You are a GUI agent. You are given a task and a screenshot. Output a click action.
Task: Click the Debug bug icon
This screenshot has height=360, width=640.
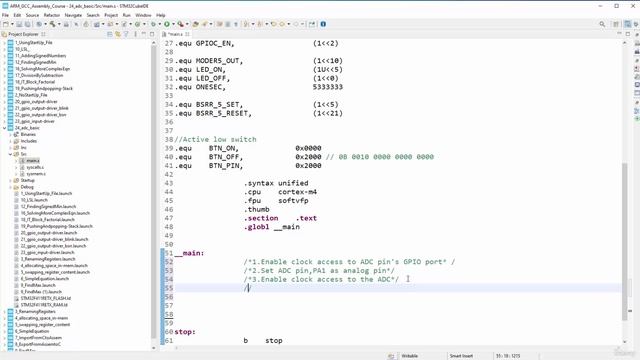point(153,24)
